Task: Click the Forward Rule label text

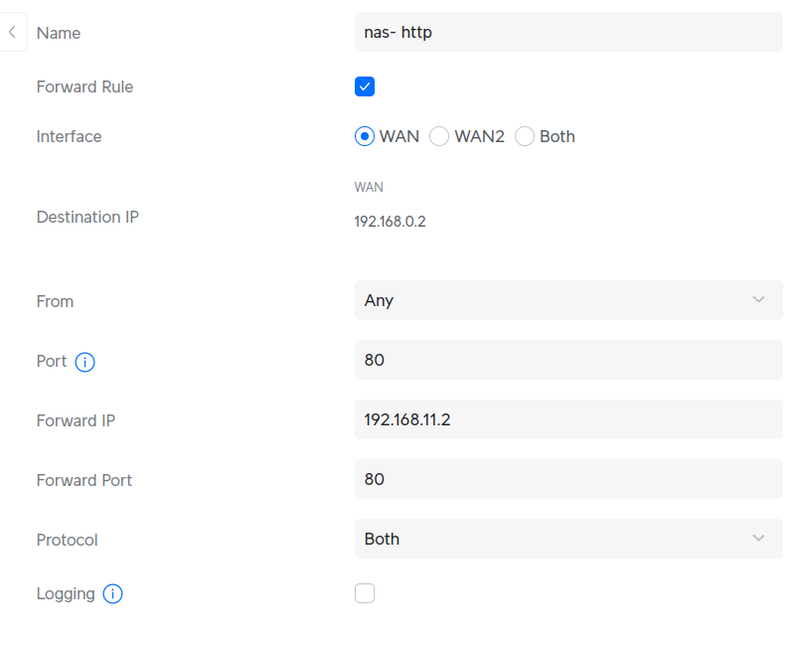Action: pyautogui.click(x=84, y=87)
